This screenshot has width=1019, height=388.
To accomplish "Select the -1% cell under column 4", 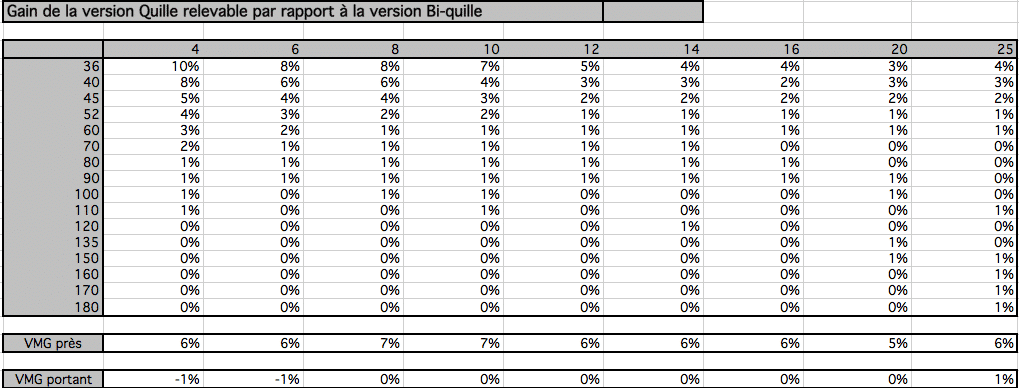I will pyautogui.click(x=153, y=379).
